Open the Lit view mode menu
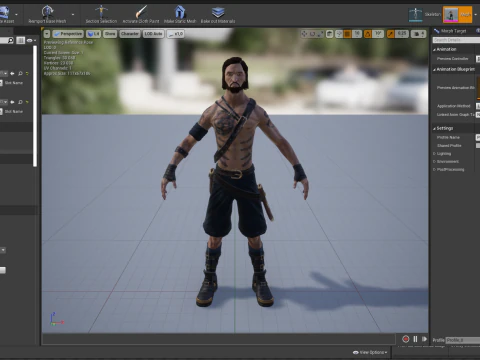The image size is (480, 360). [x=93, y=34]
